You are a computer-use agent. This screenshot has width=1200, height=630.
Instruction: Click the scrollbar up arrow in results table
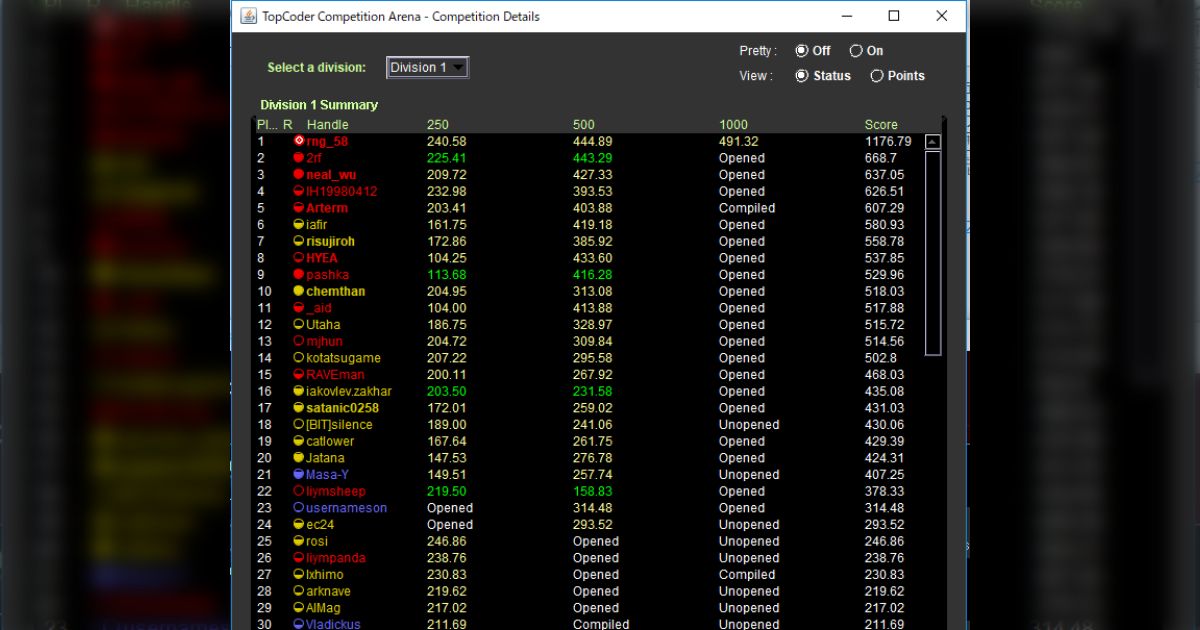point(932,142)
